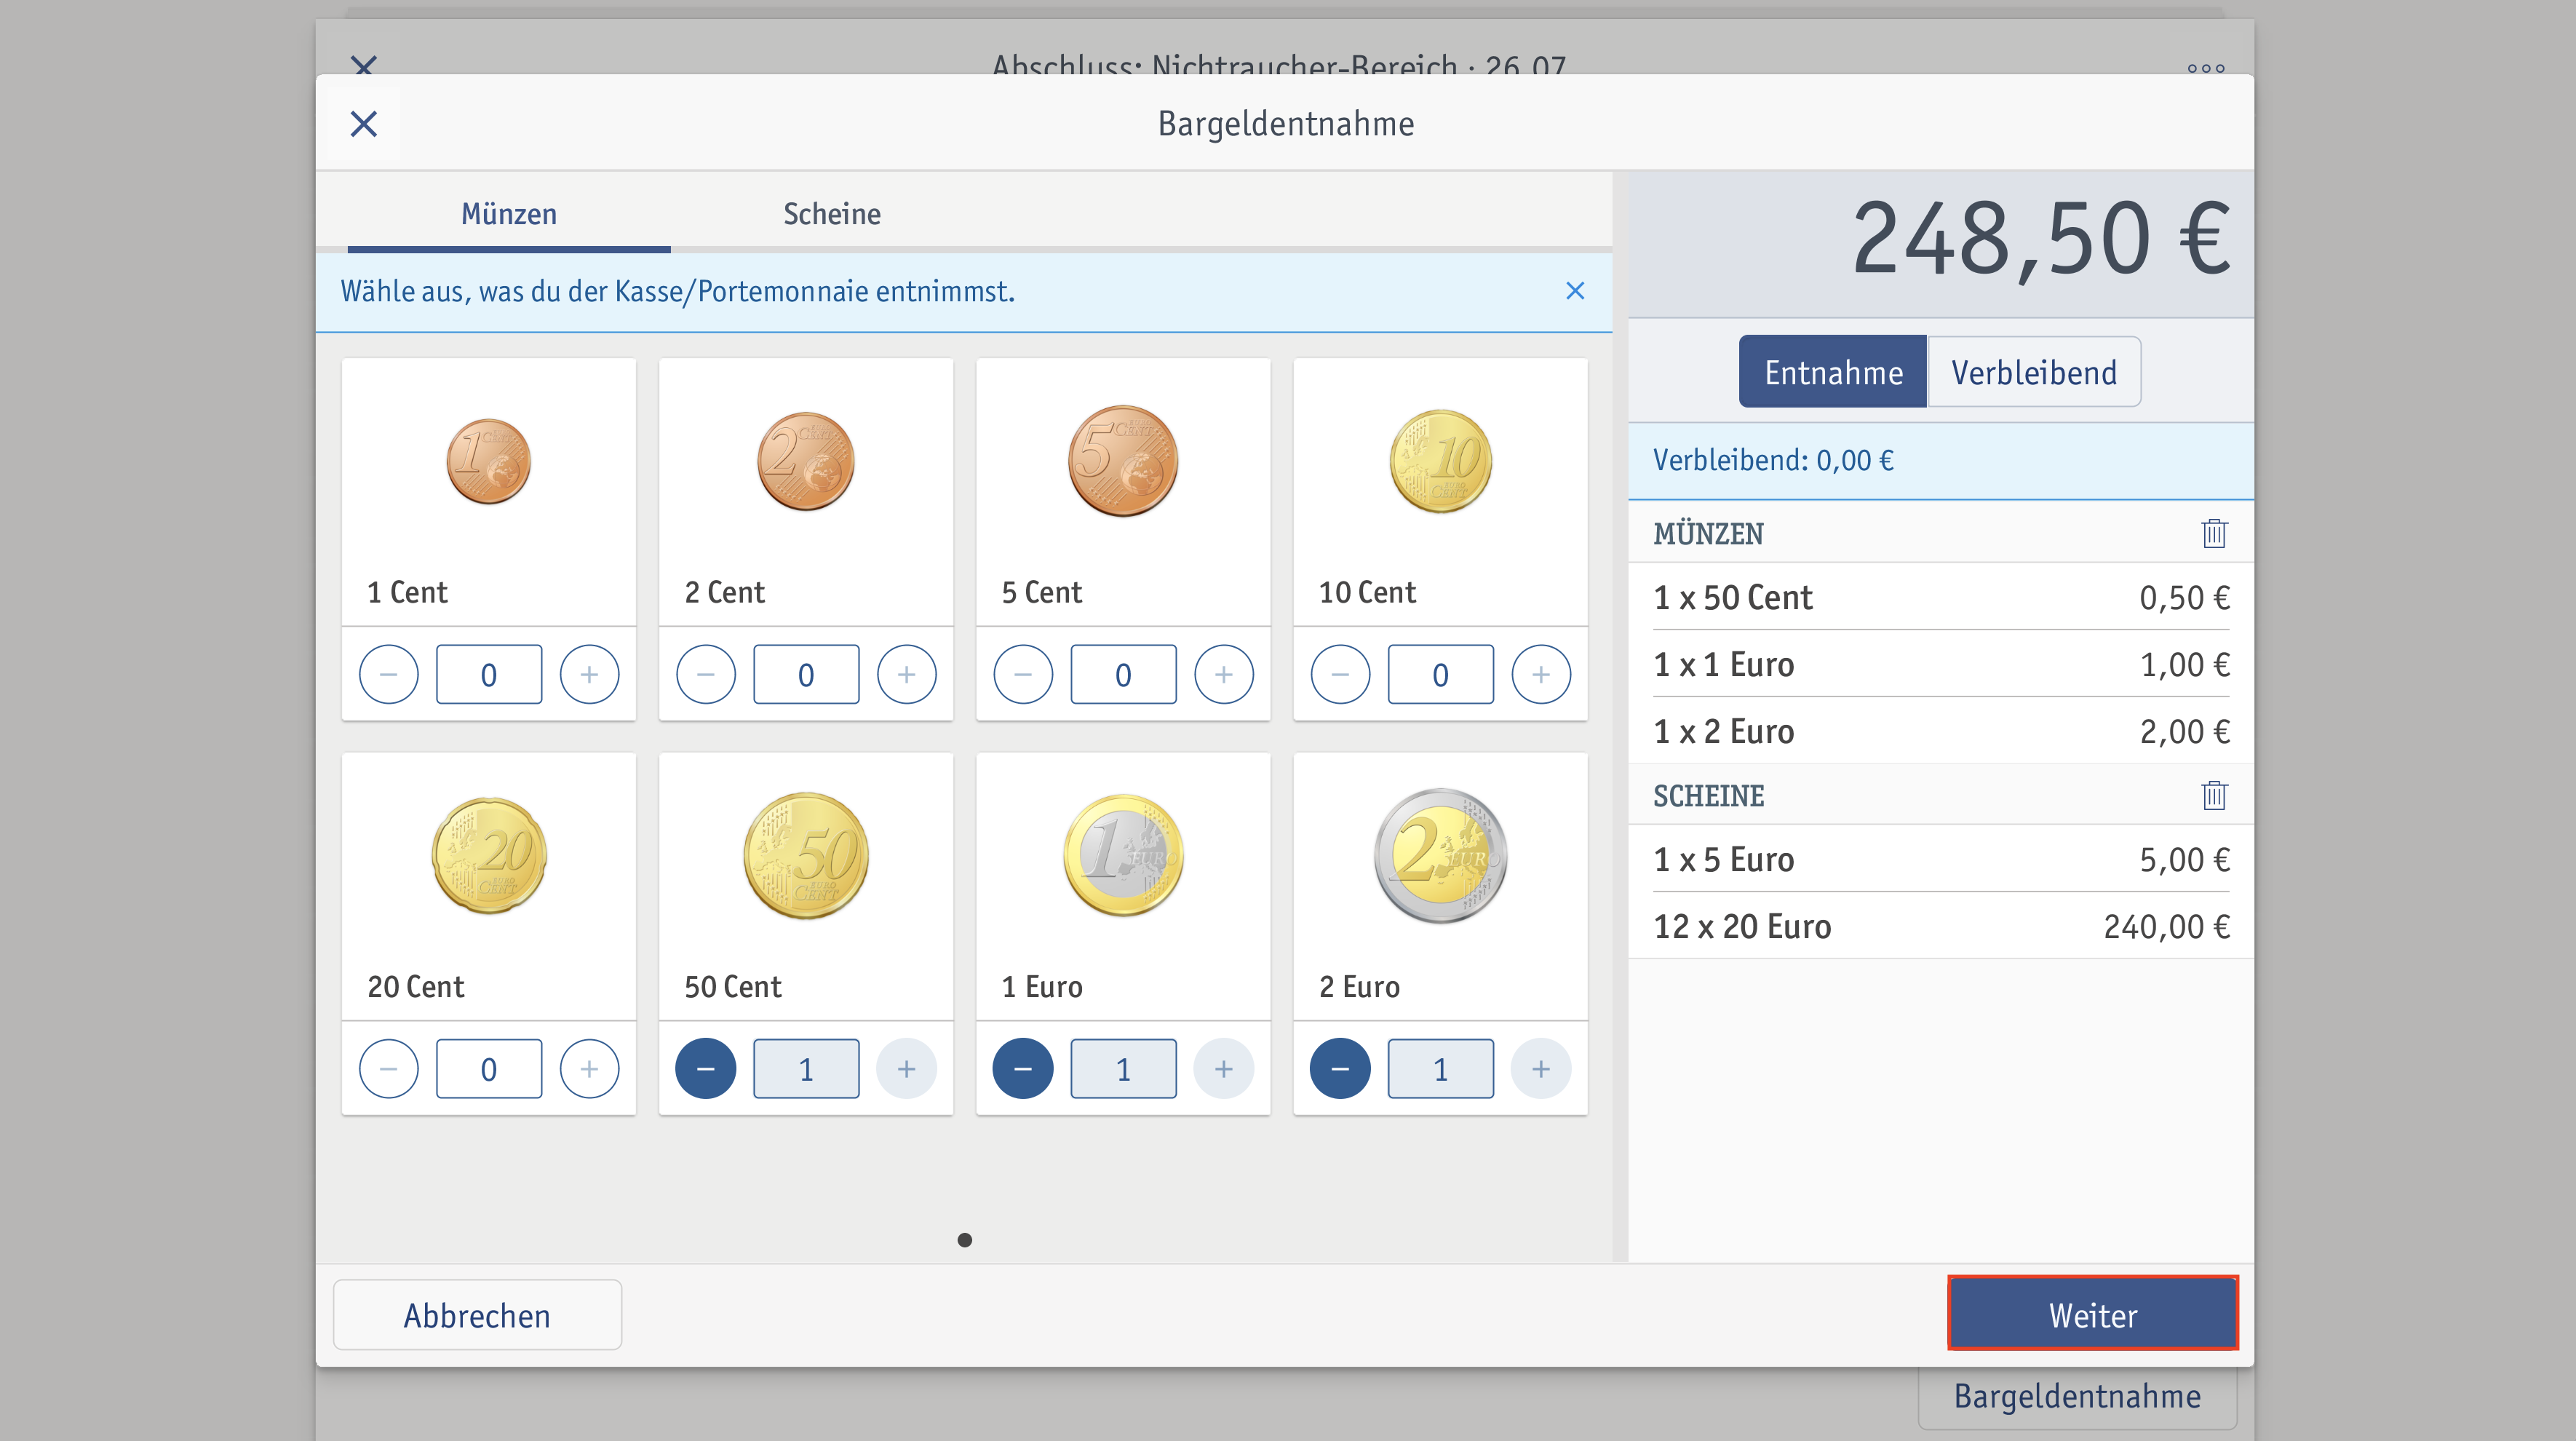Decrease 20 Cent count with minus
The width and height of the screenshot is (2576, 1441).
click(389, 1069)
